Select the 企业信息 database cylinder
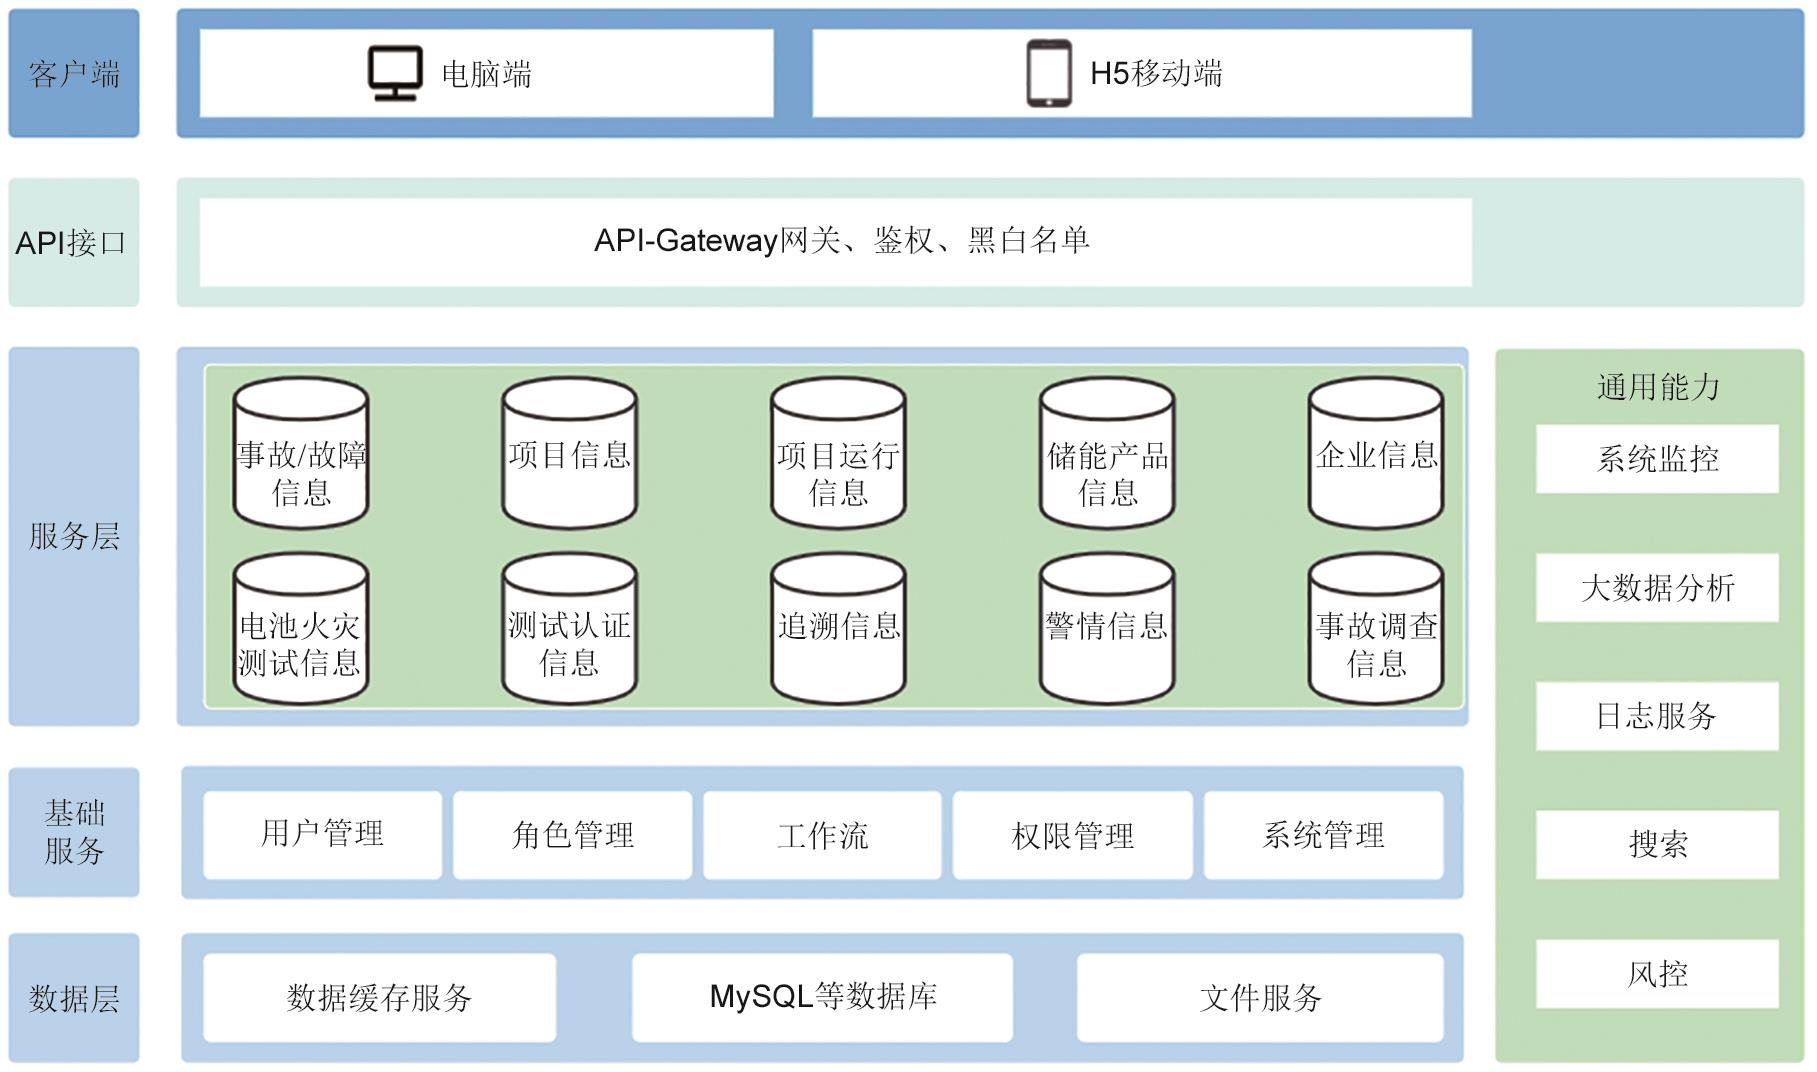This screenshot has width=1817, height=1072. click(1376, 455)
